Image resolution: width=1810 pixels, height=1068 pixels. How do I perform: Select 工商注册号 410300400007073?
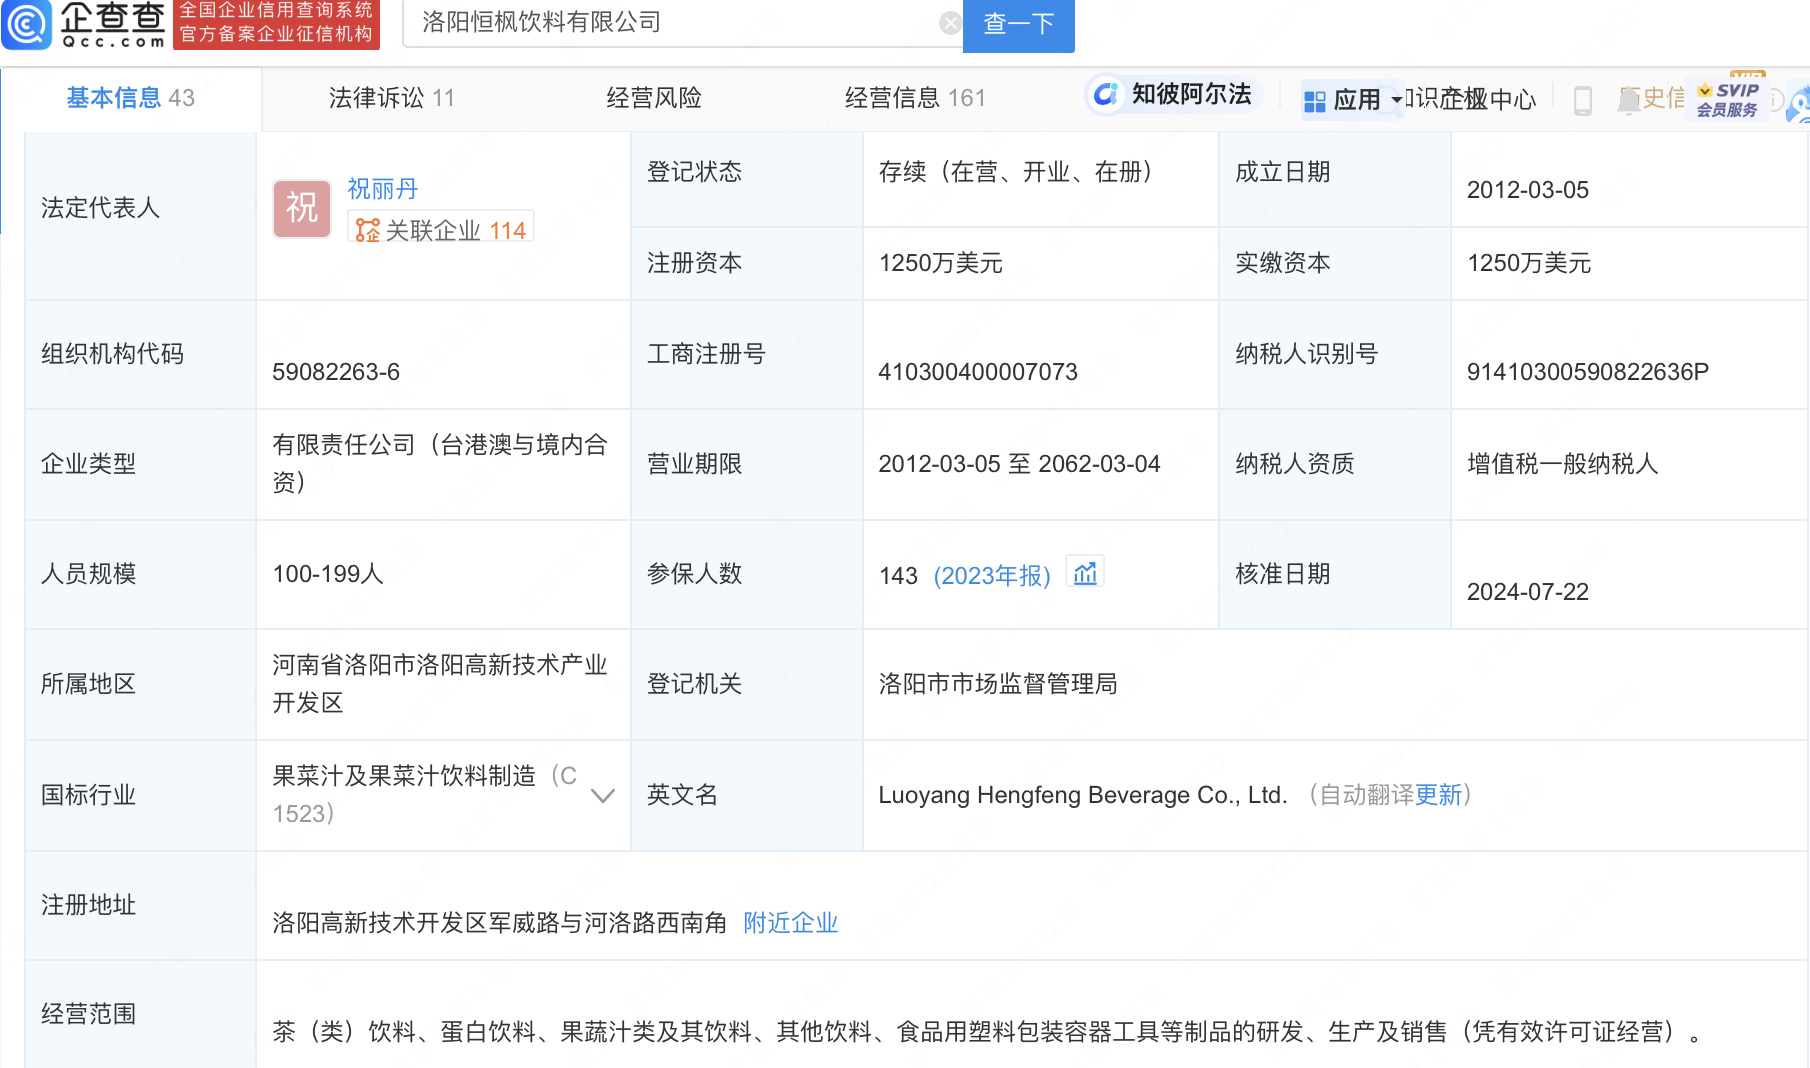click(x=978, y=372)
